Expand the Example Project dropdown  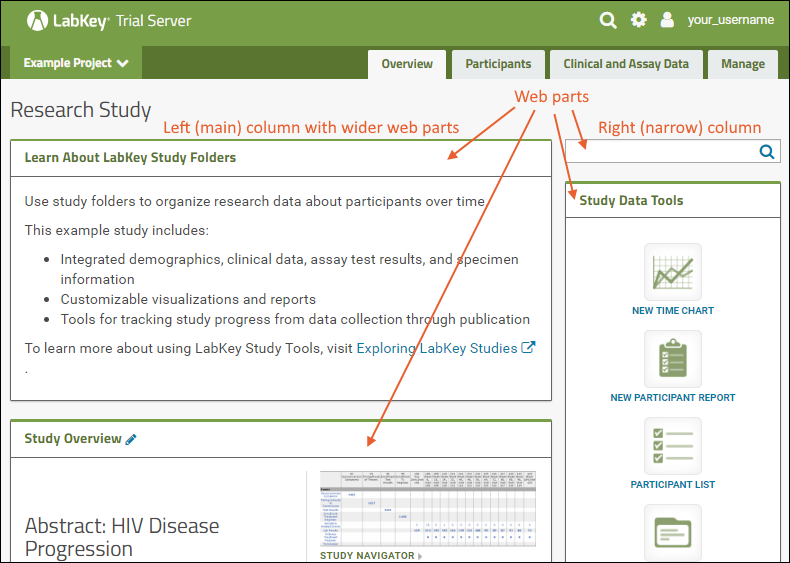click(76, 63)
